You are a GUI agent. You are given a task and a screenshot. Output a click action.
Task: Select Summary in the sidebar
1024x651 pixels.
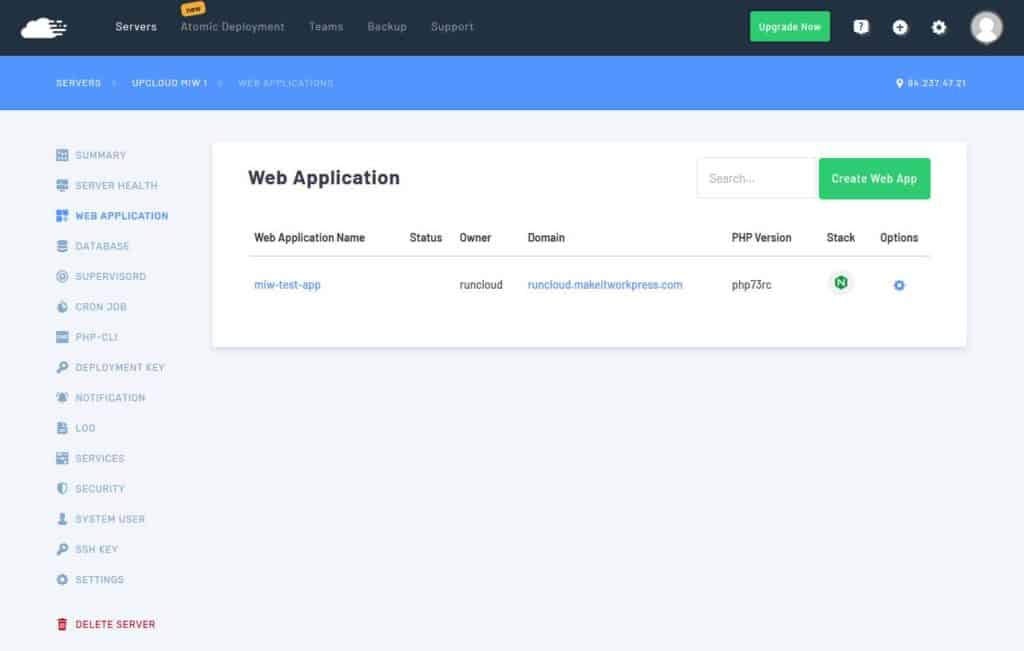101,155
